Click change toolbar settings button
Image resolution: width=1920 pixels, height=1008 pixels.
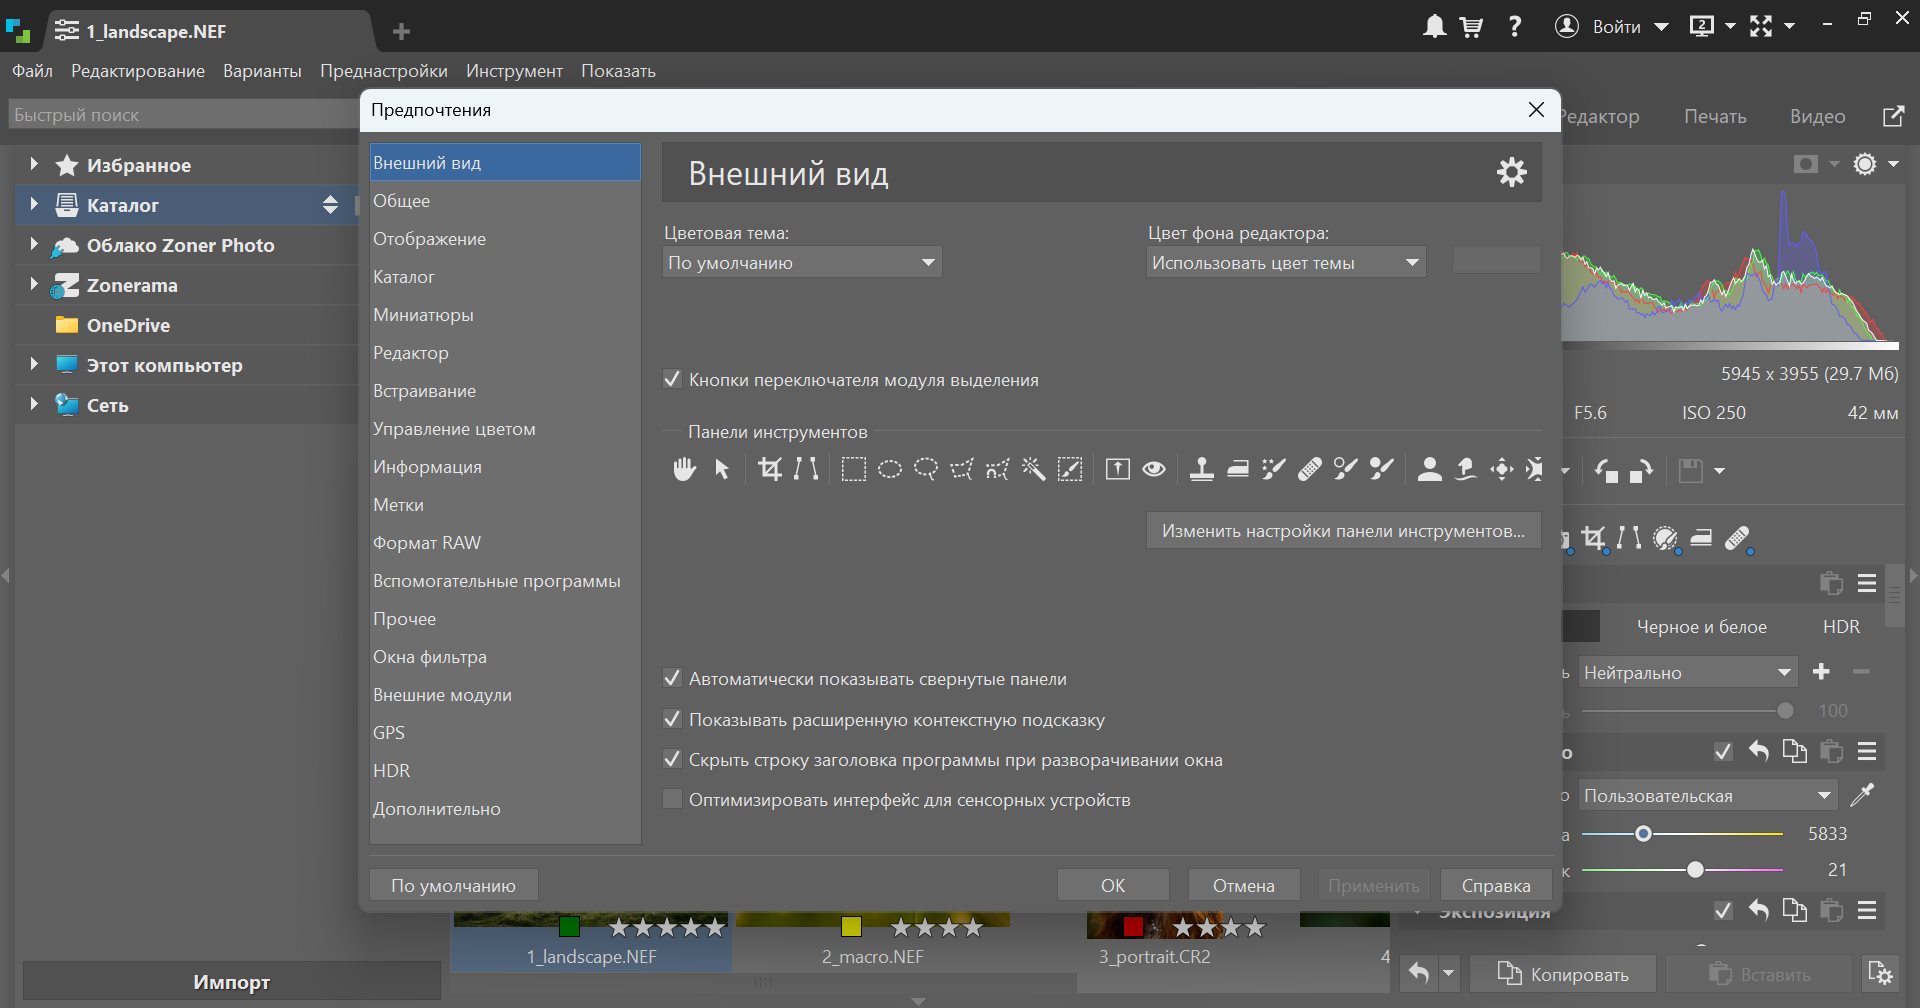1343,531
